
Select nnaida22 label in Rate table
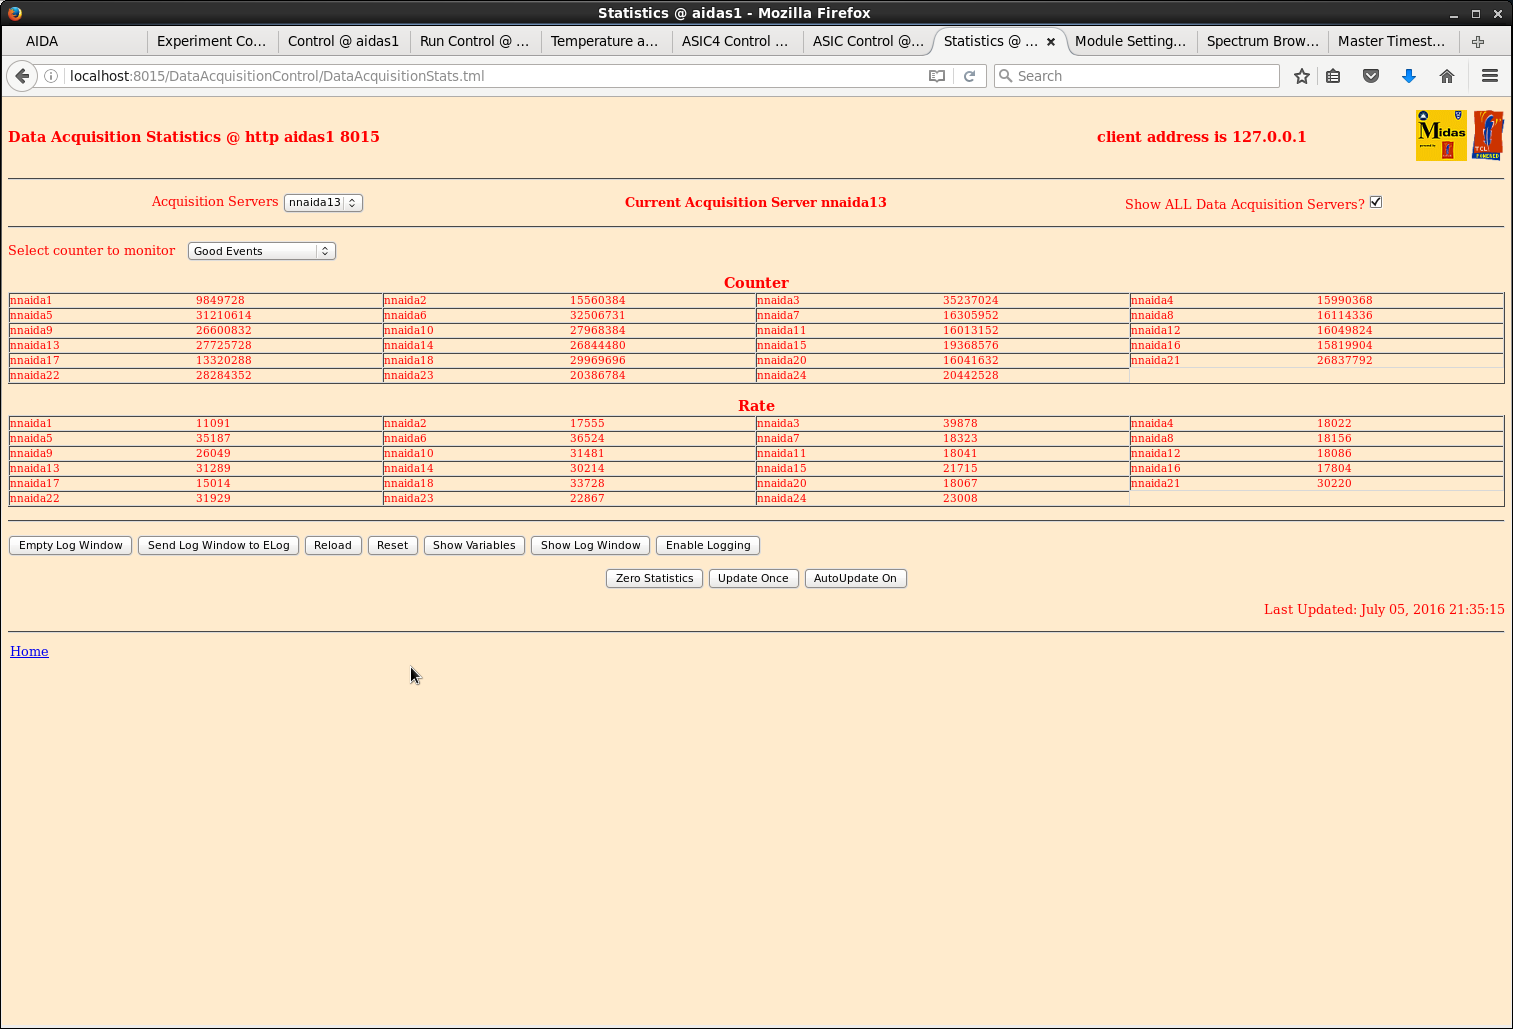point(35,498)
